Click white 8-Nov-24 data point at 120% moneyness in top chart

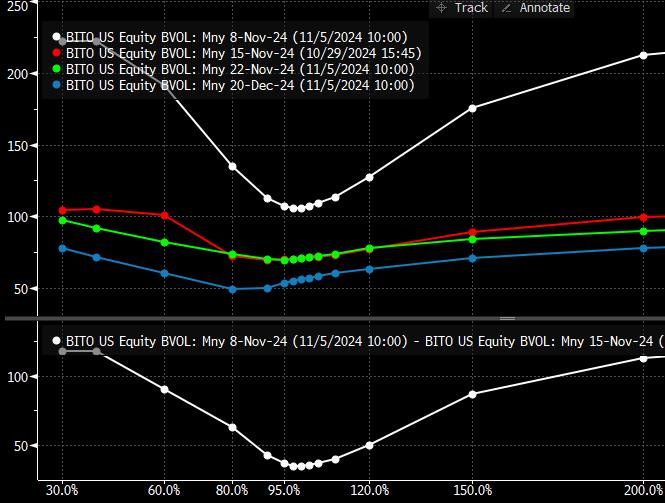click(x=369, y=177)
